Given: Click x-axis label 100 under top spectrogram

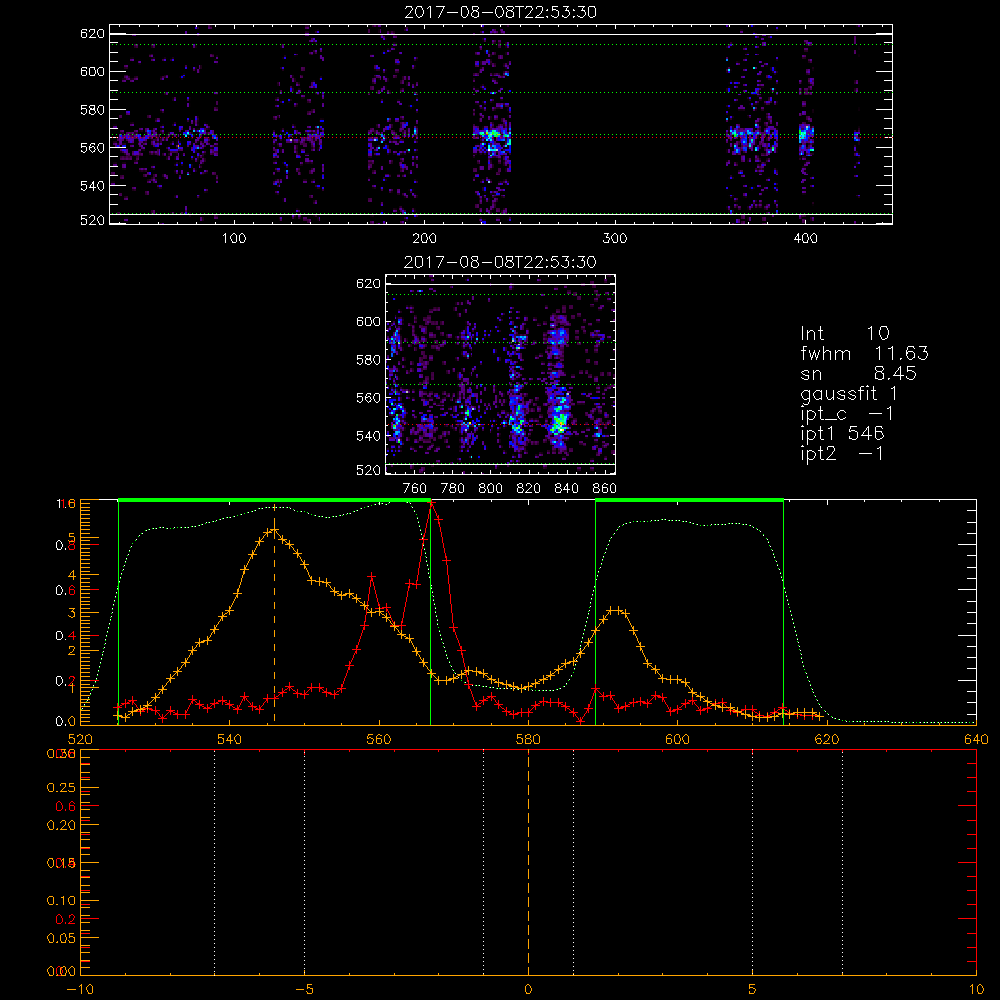Looking at the screenshot, I should pyautogui.click(x=234, y=239).
